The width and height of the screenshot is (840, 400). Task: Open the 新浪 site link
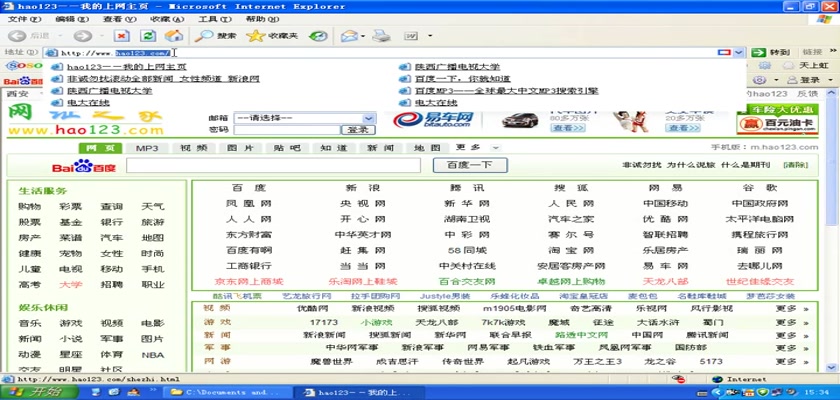click(x=363, y=188)
